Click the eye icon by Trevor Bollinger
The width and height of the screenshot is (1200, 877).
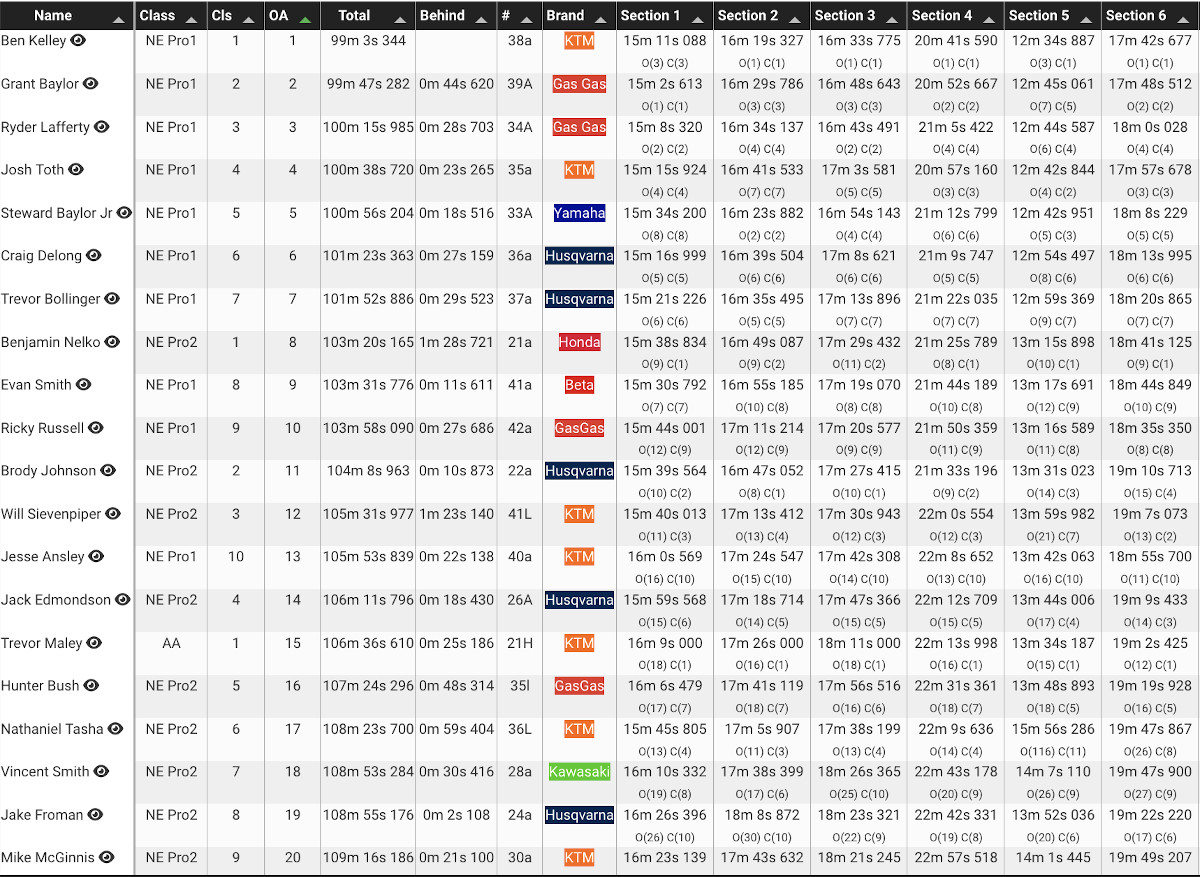[x=112, y=299]
